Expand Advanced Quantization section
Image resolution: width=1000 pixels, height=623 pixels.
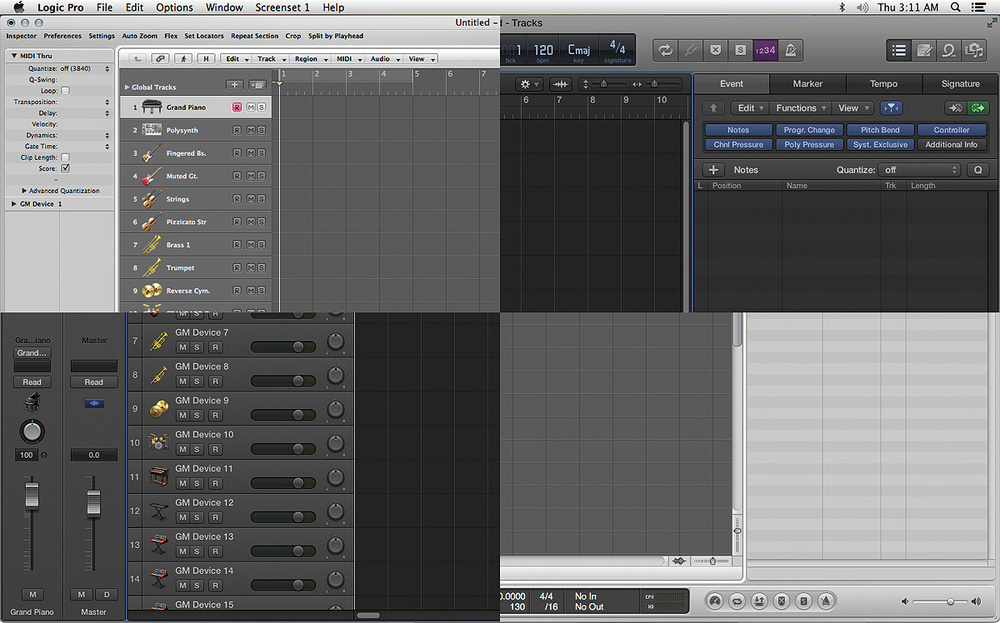point(24,190)
